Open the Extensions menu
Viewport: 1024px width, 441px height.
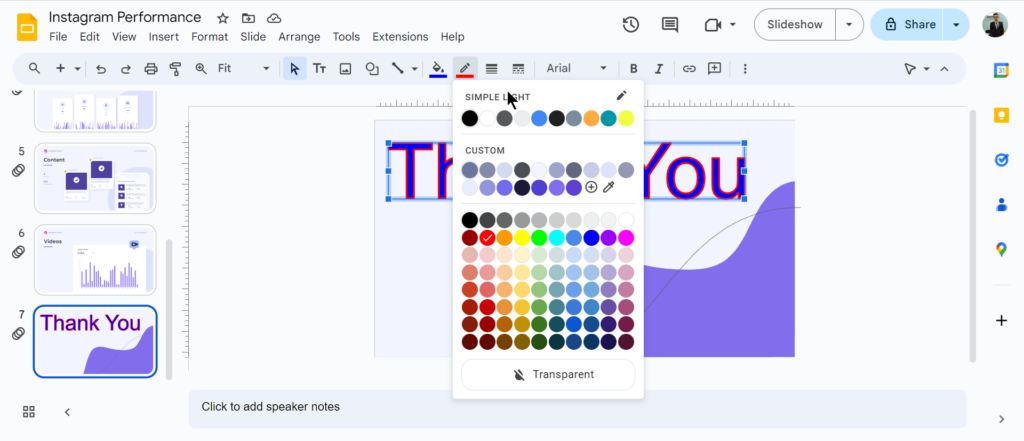(x=400, y=37)
